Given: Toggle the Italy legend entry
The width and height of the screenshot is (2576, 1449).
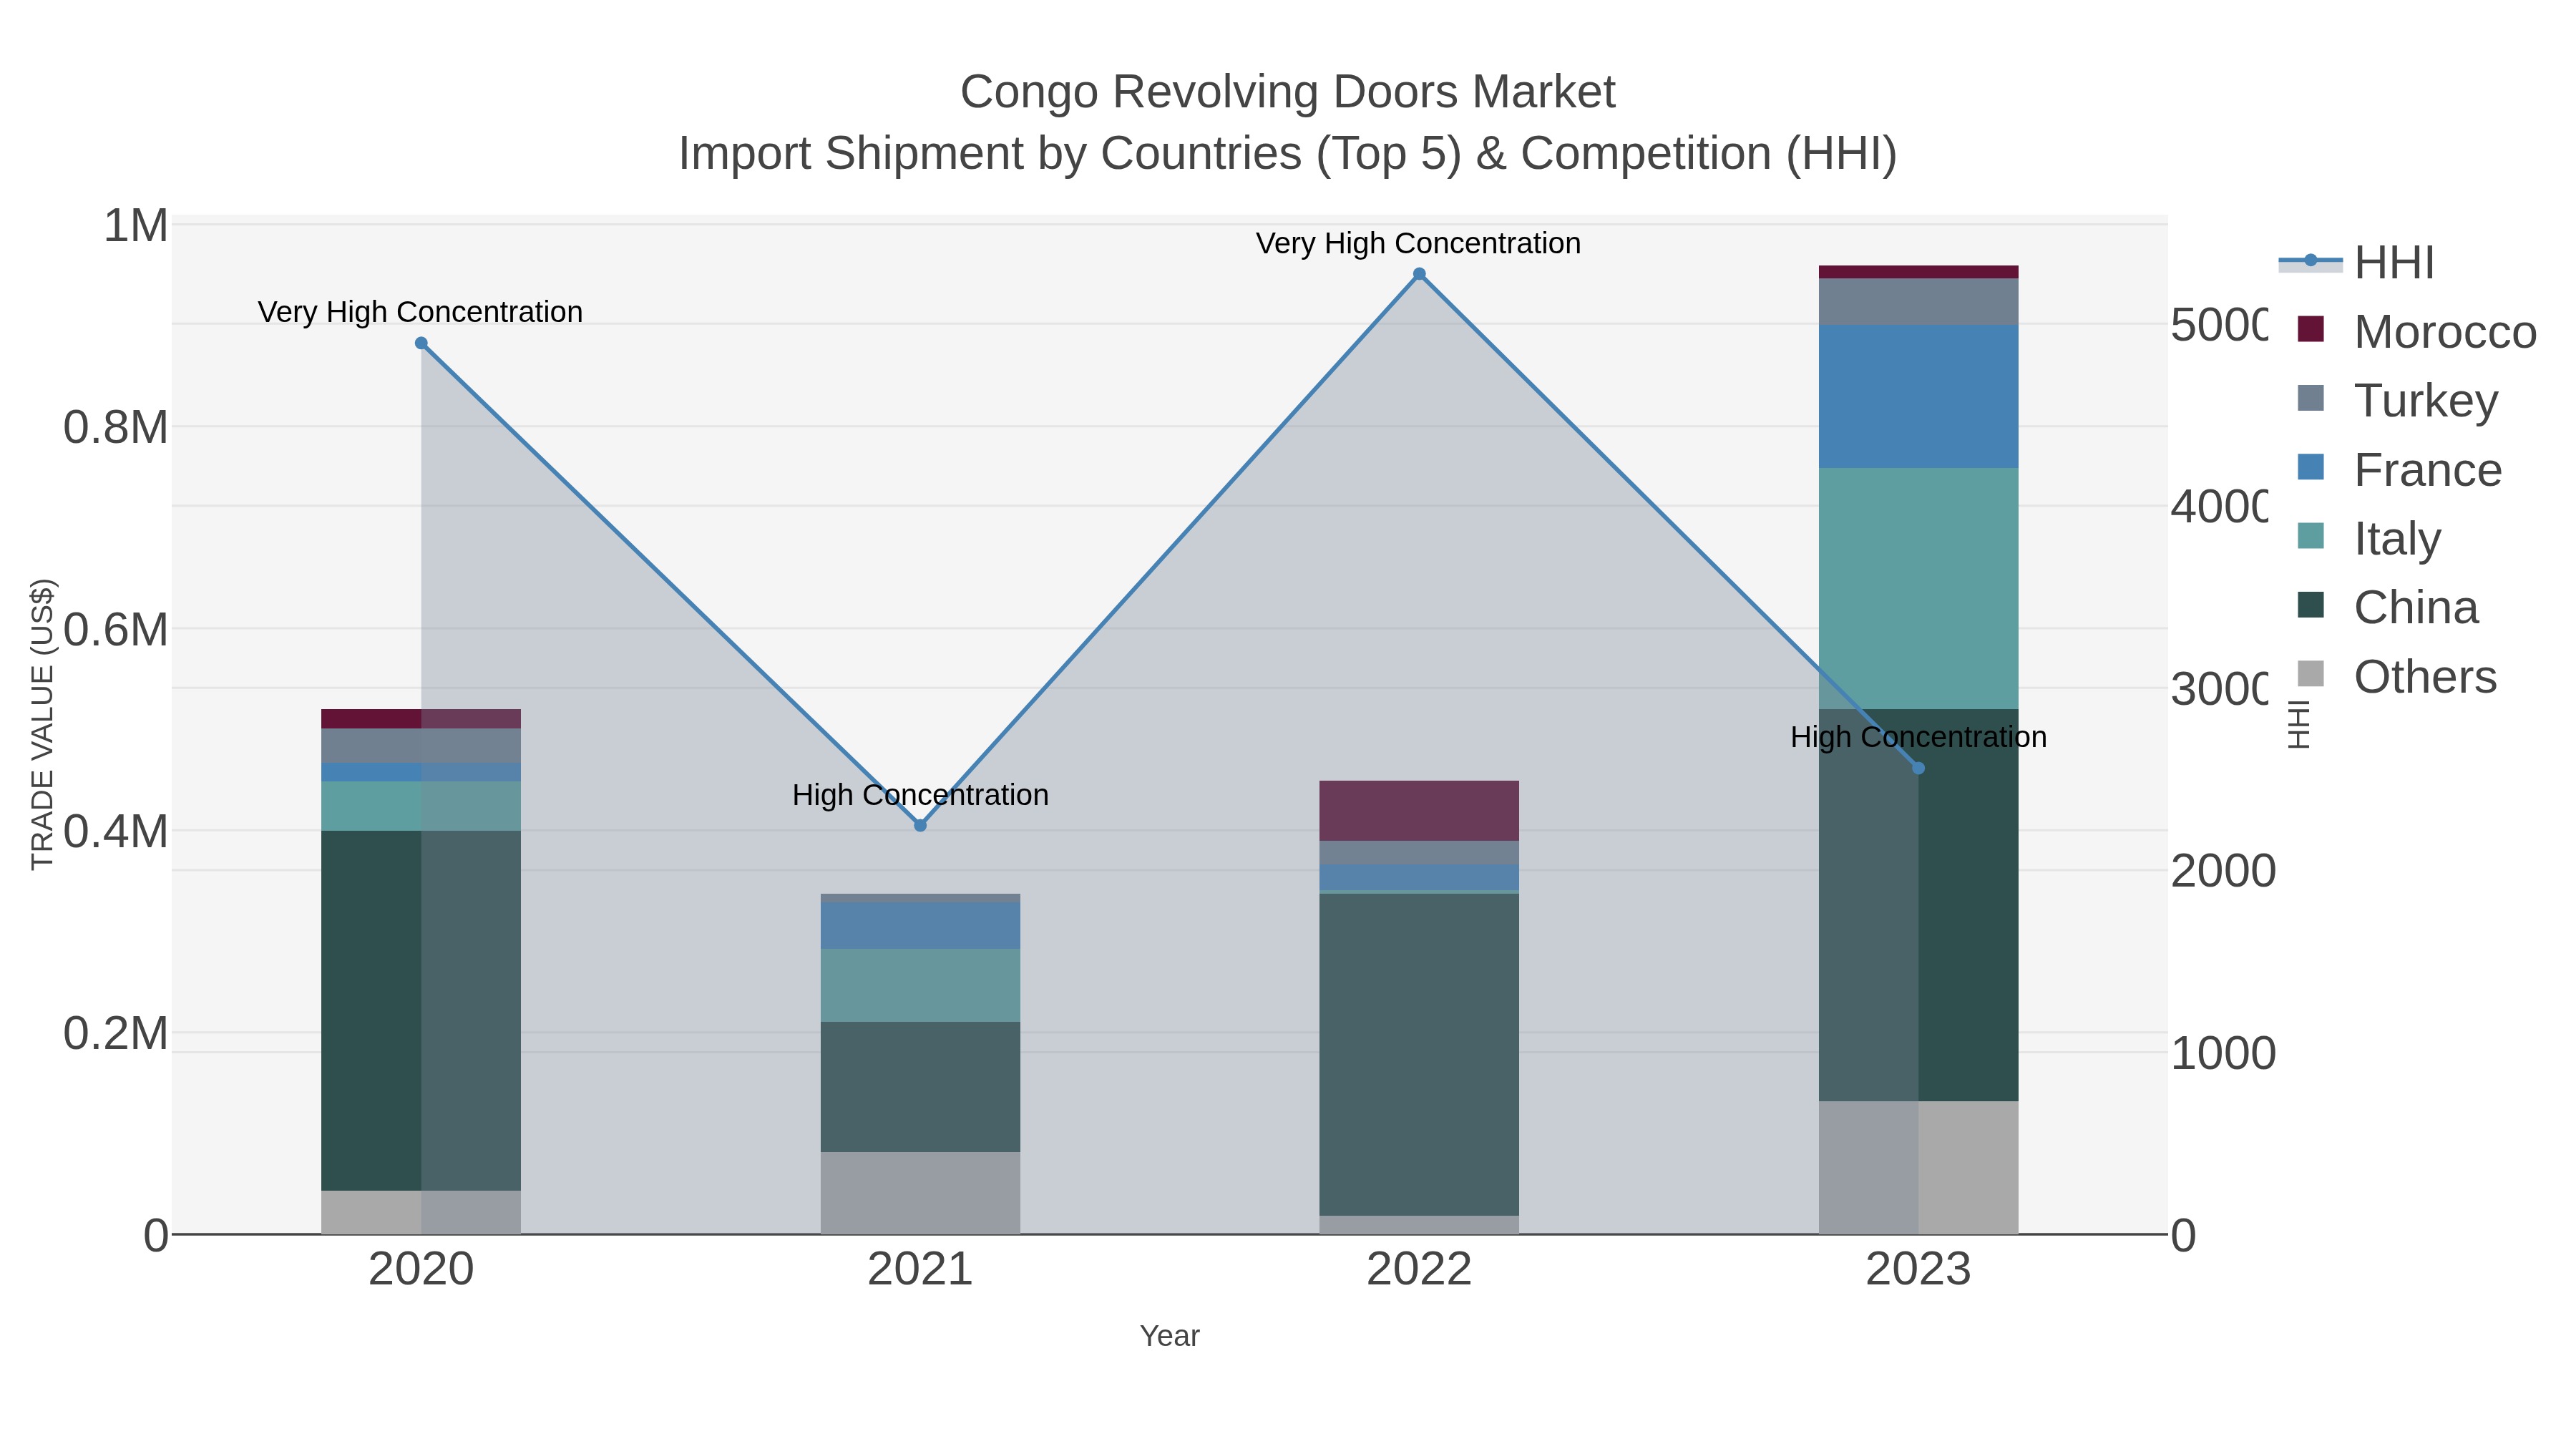Looking at the screenshot, I should (2369, 538).
